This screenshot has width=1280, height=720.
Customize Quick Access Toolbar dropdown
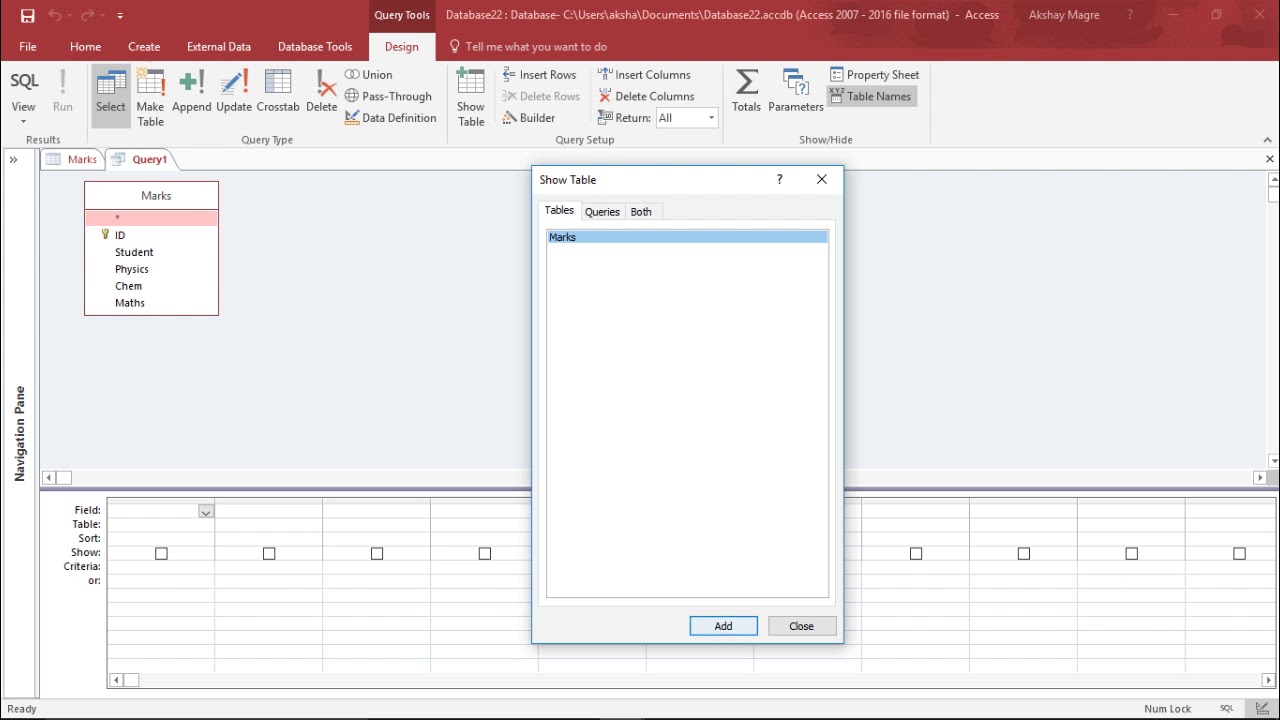click(x=120, y=16)
